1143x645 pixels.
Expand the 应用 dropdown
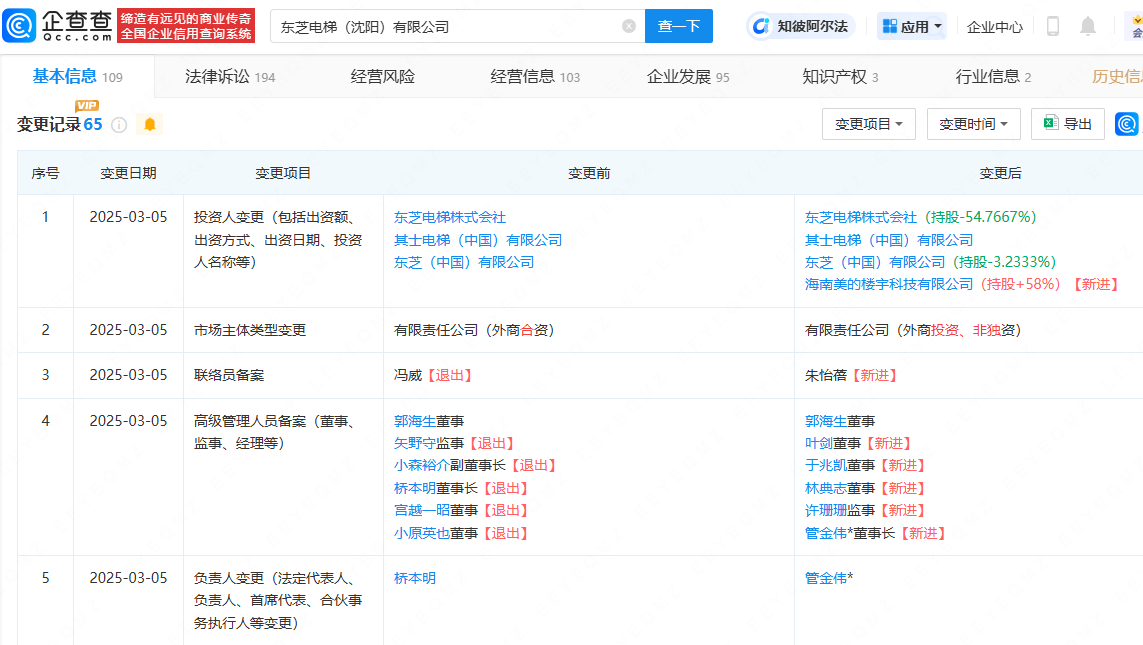pos(912,26)
